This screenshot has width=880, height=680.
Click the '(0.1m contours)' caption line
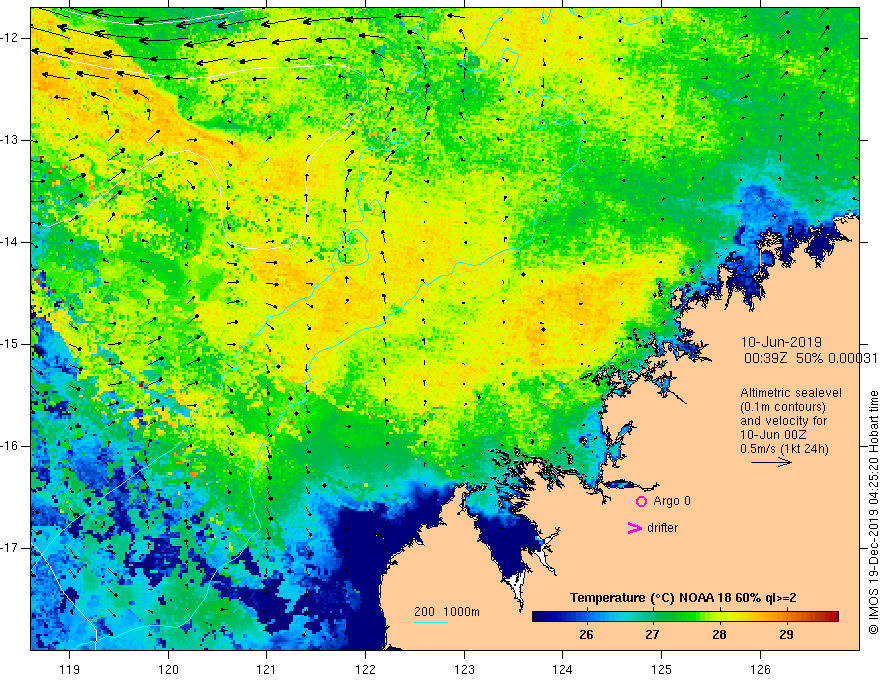(x=783, y=407)
